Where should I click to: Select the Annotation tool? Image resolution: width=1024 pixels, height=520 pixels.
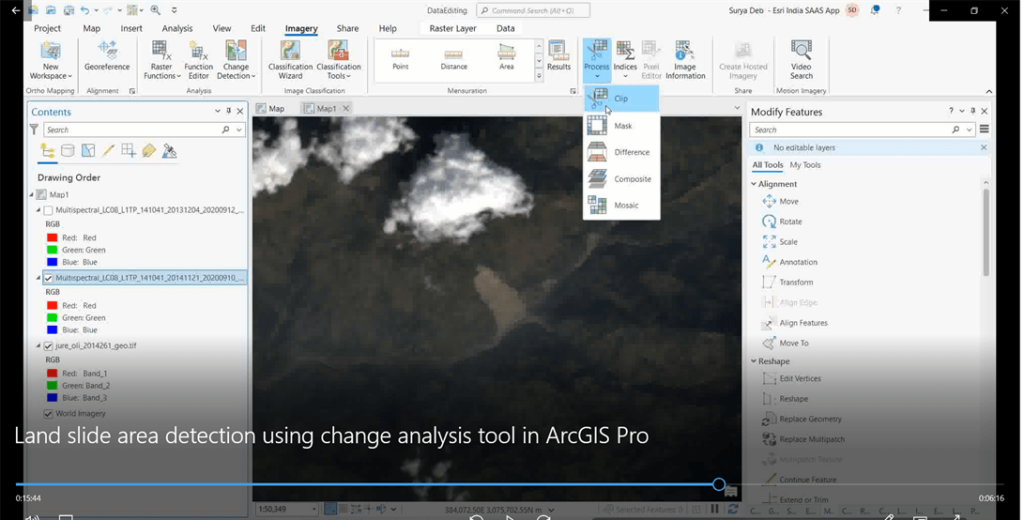coord(790,262)
